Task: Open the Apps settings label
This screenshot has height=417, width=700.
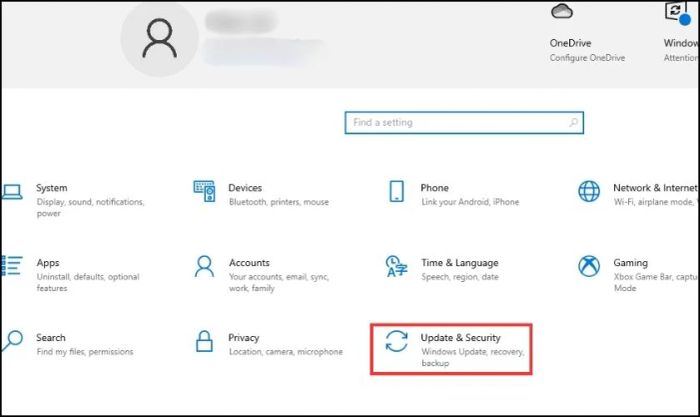Action: (x=48, y=263)
